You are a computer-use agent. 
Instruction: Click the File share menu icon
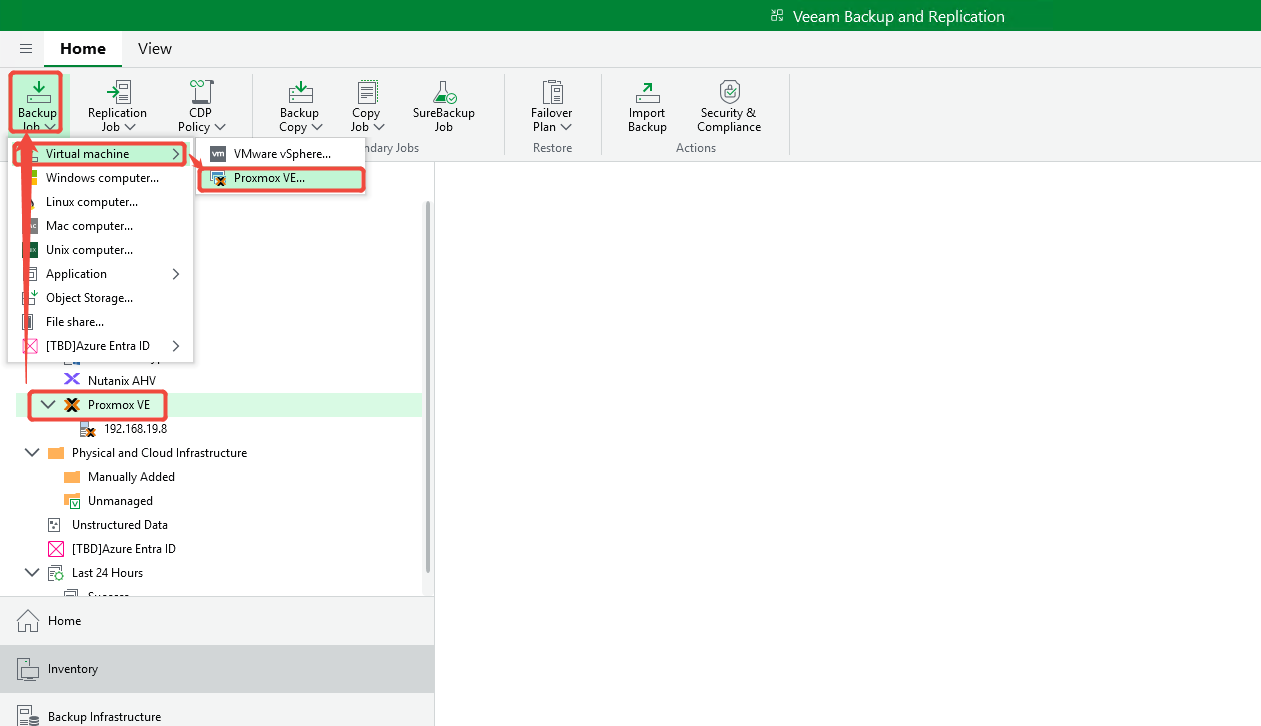coord(29,322)
